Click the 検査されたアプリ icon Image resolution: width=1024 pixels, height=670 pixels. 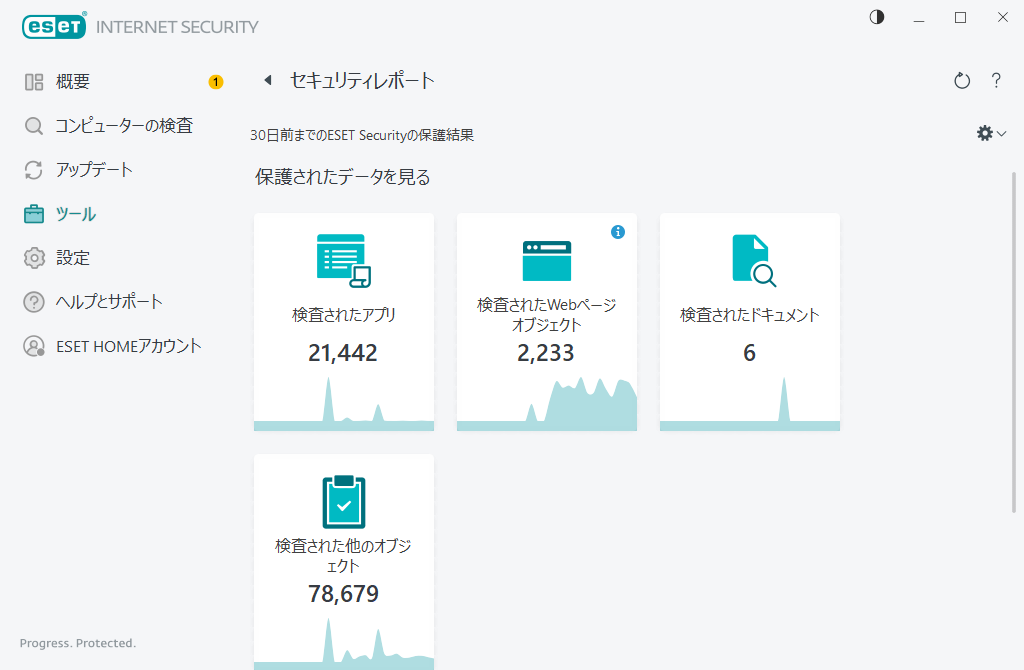(x=344, y=261)
